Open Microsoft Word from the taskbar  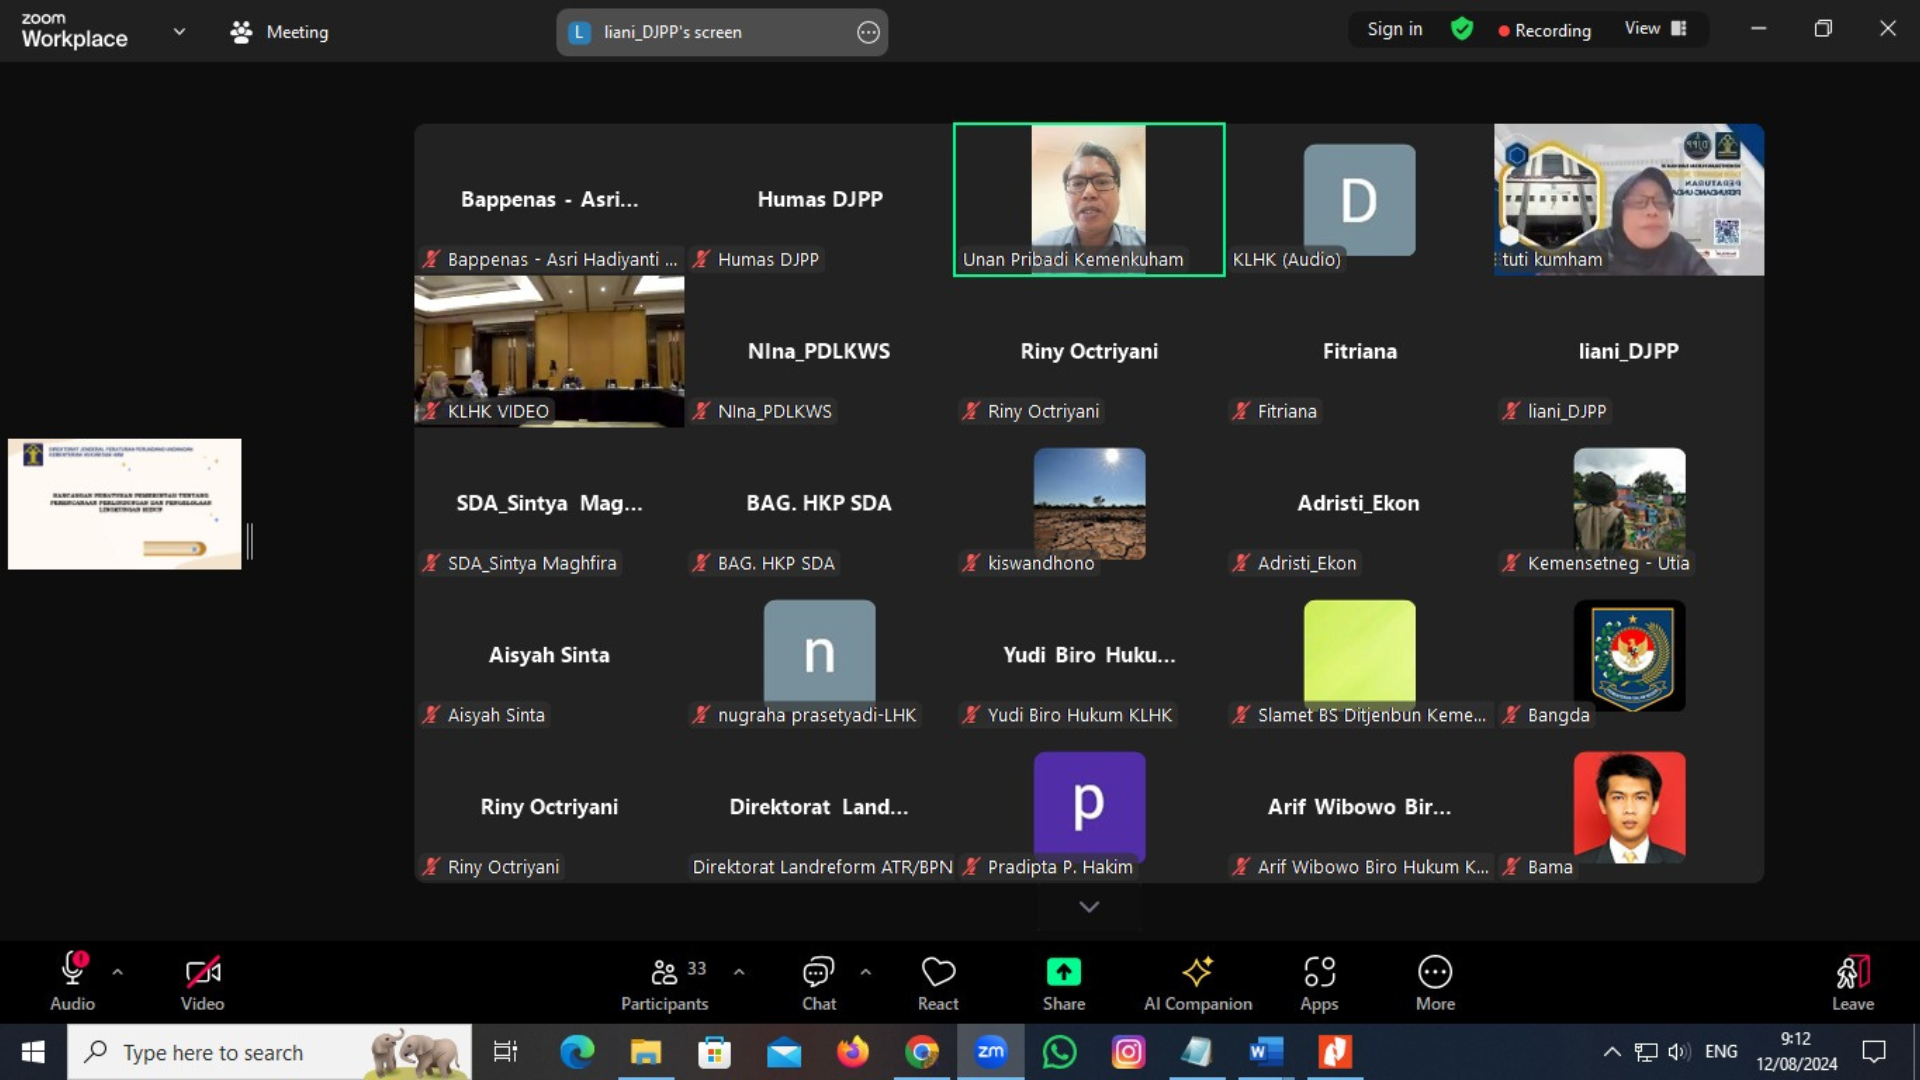tap(1265, 1052)
